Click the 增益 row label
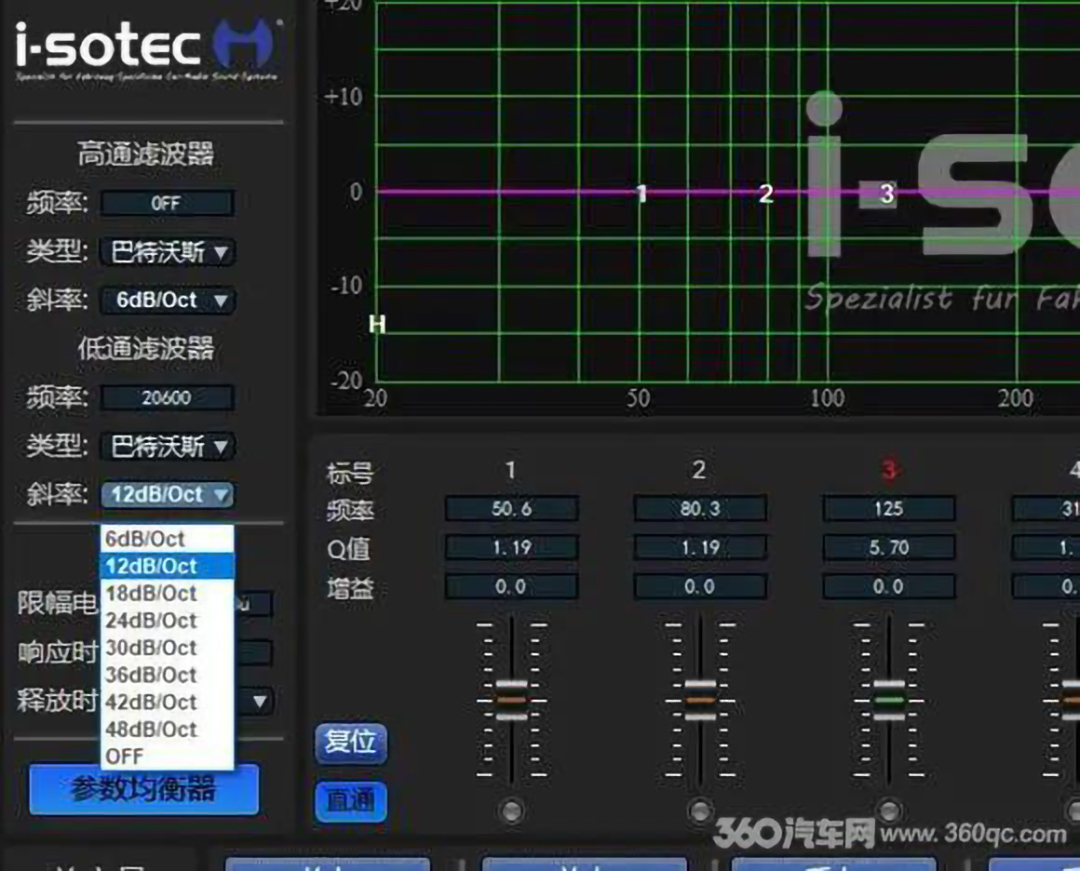The image size is (1080, 871). pyautogui.click(x=350, y=588)
